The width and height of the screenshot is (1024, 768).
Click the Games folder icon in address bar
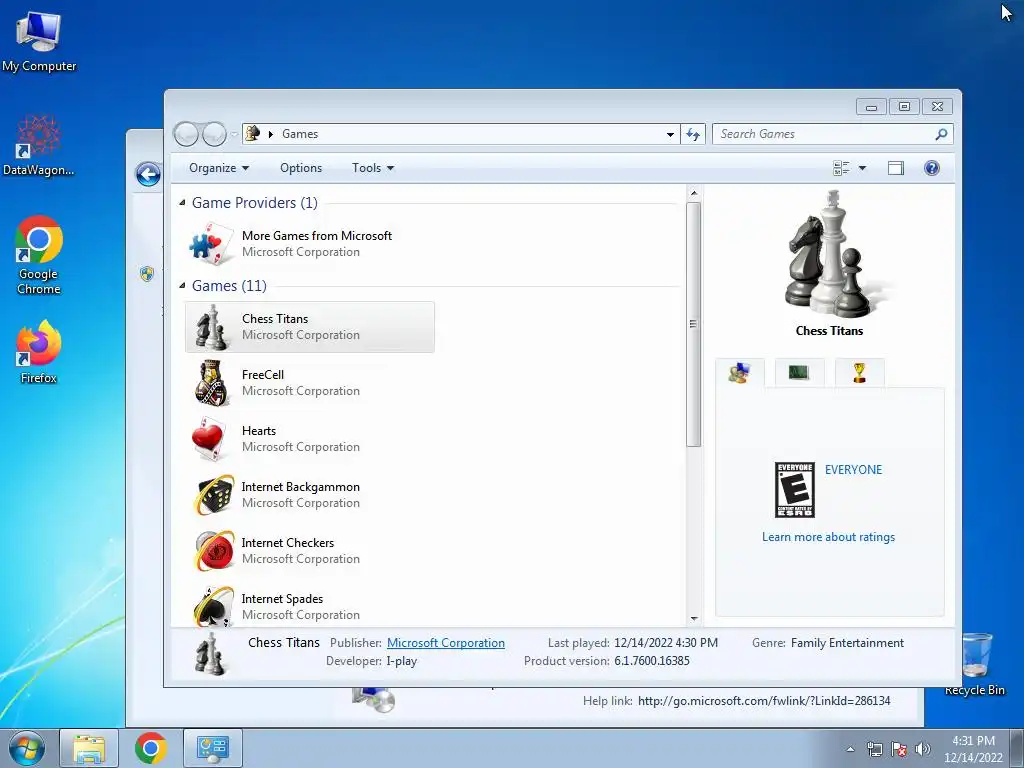(x=253, y=133)
